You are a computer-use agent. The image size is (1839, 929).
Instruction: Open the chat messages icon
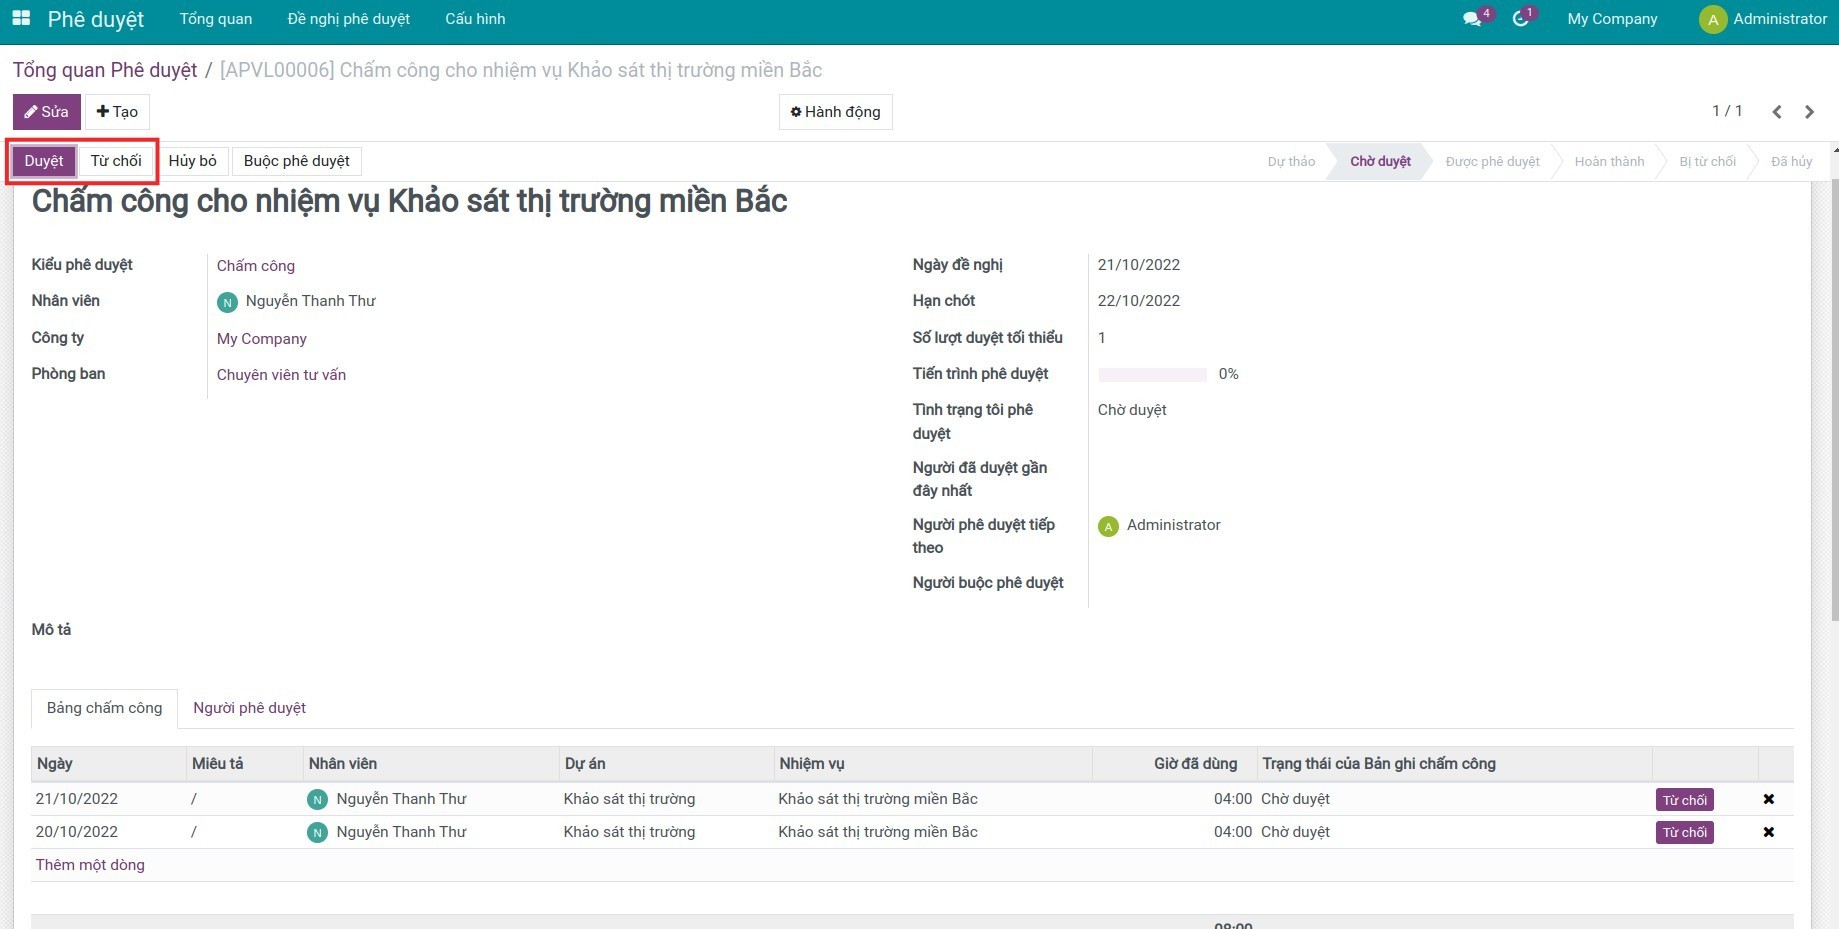pos(1472,19)
